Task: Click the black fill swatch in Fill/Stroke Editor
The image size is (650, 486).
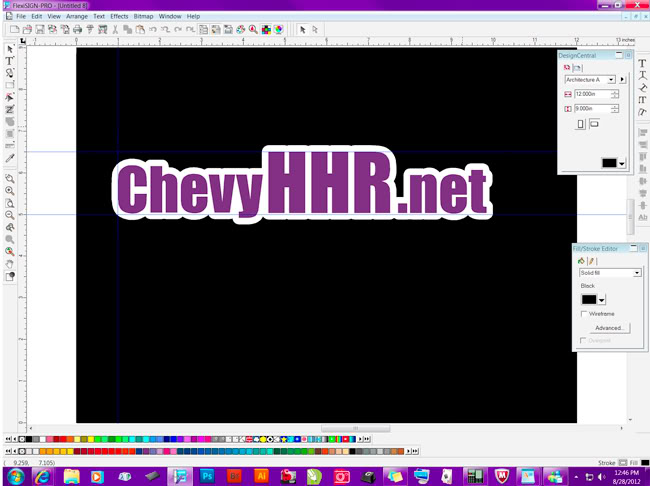Action: click(589, 299)
